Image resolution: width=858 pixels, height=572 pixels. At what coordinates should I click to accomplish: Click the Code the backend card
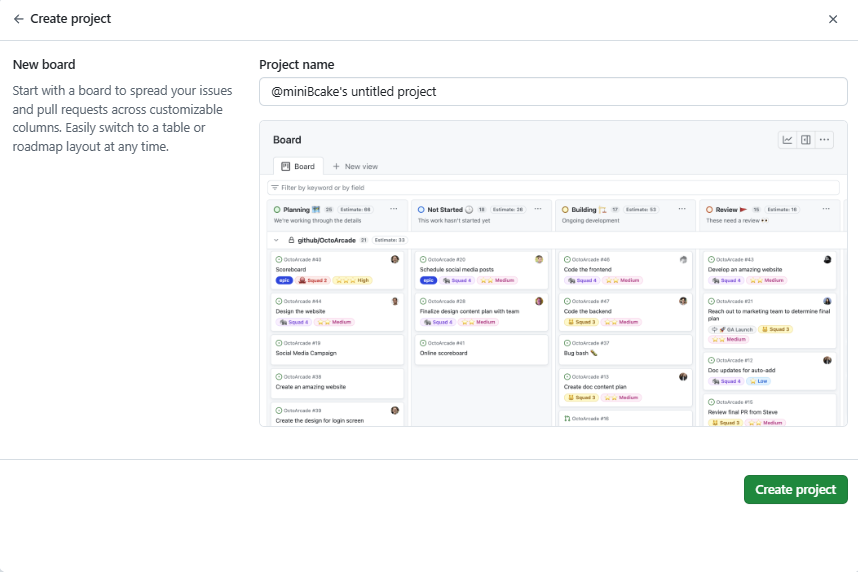(x=625, y=312)
